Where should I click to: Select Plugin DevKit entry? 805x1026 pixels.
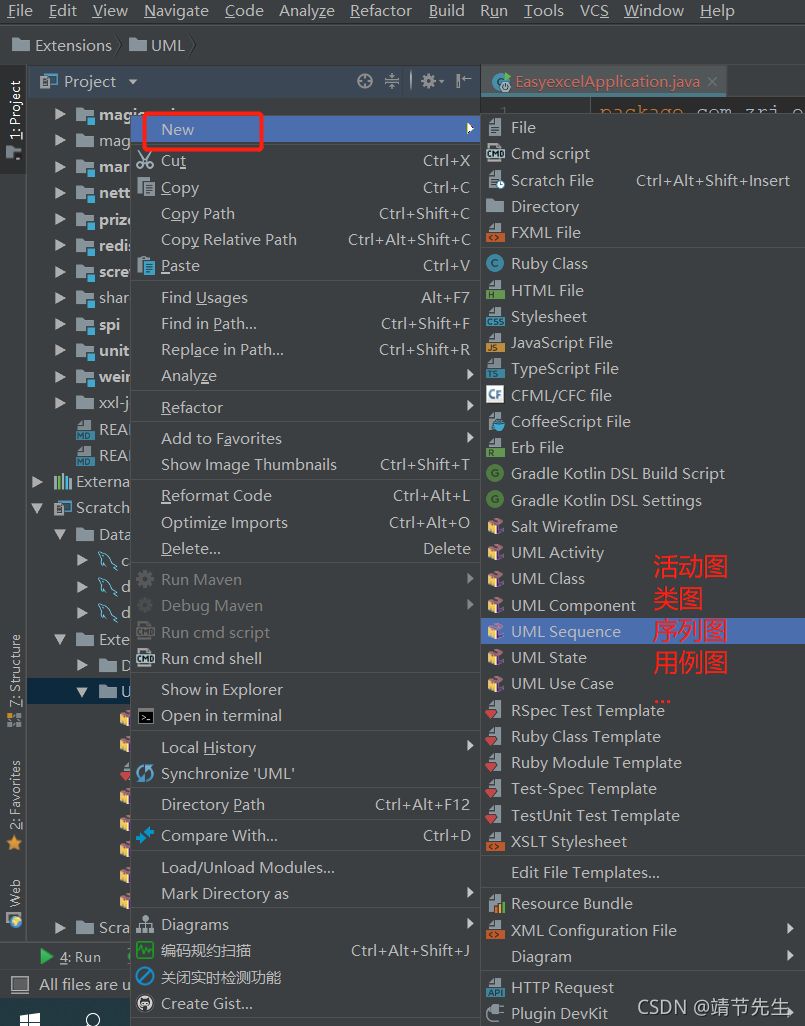click(x=643, y=1014)
